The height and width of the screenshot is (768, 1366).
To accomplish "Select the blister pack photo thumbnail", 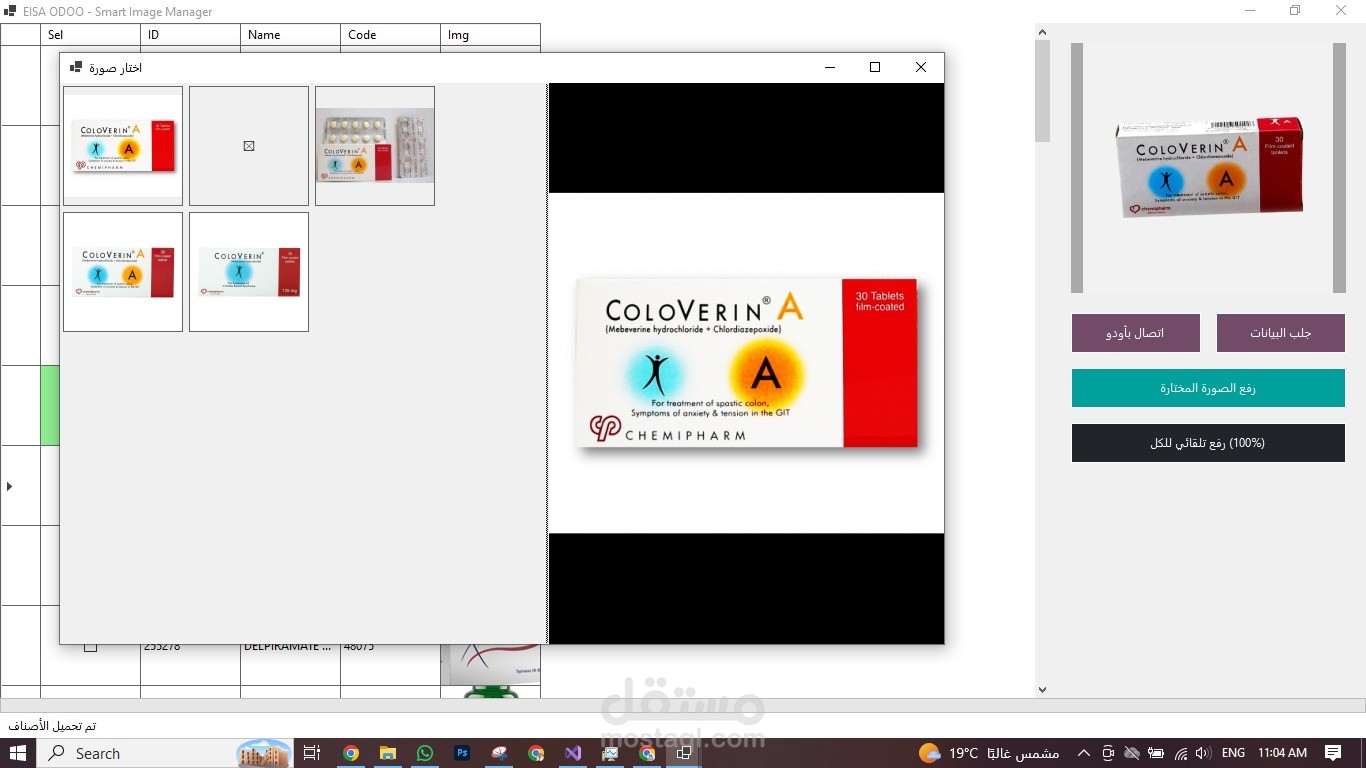I will [375, 146].
